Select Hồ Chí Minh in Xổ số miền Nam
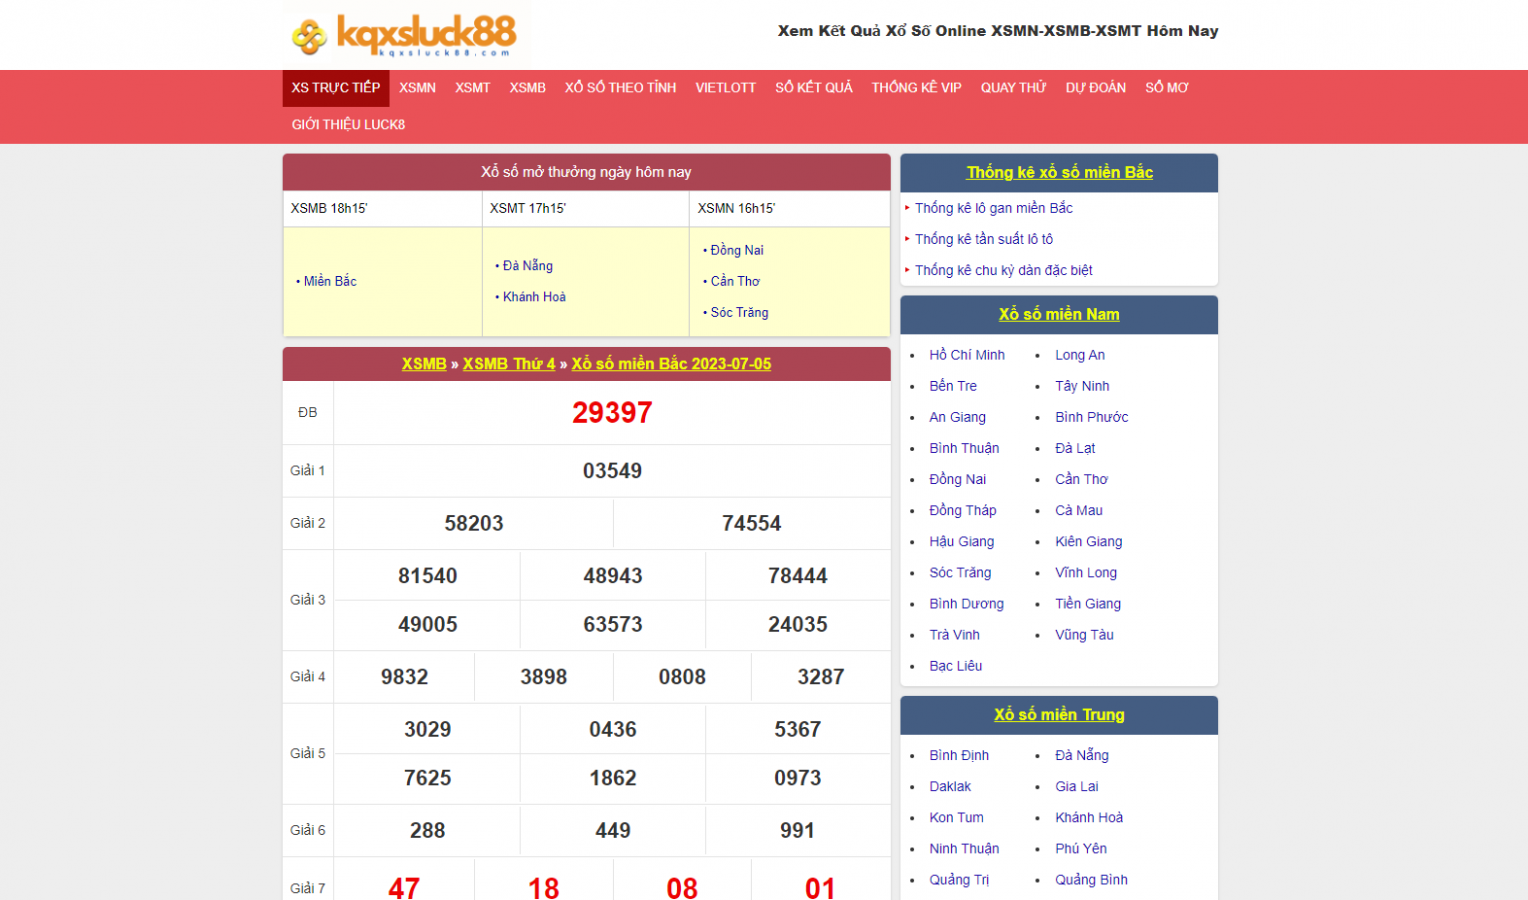The width and height of the screenshot is (1528, 900). point(966,355)
